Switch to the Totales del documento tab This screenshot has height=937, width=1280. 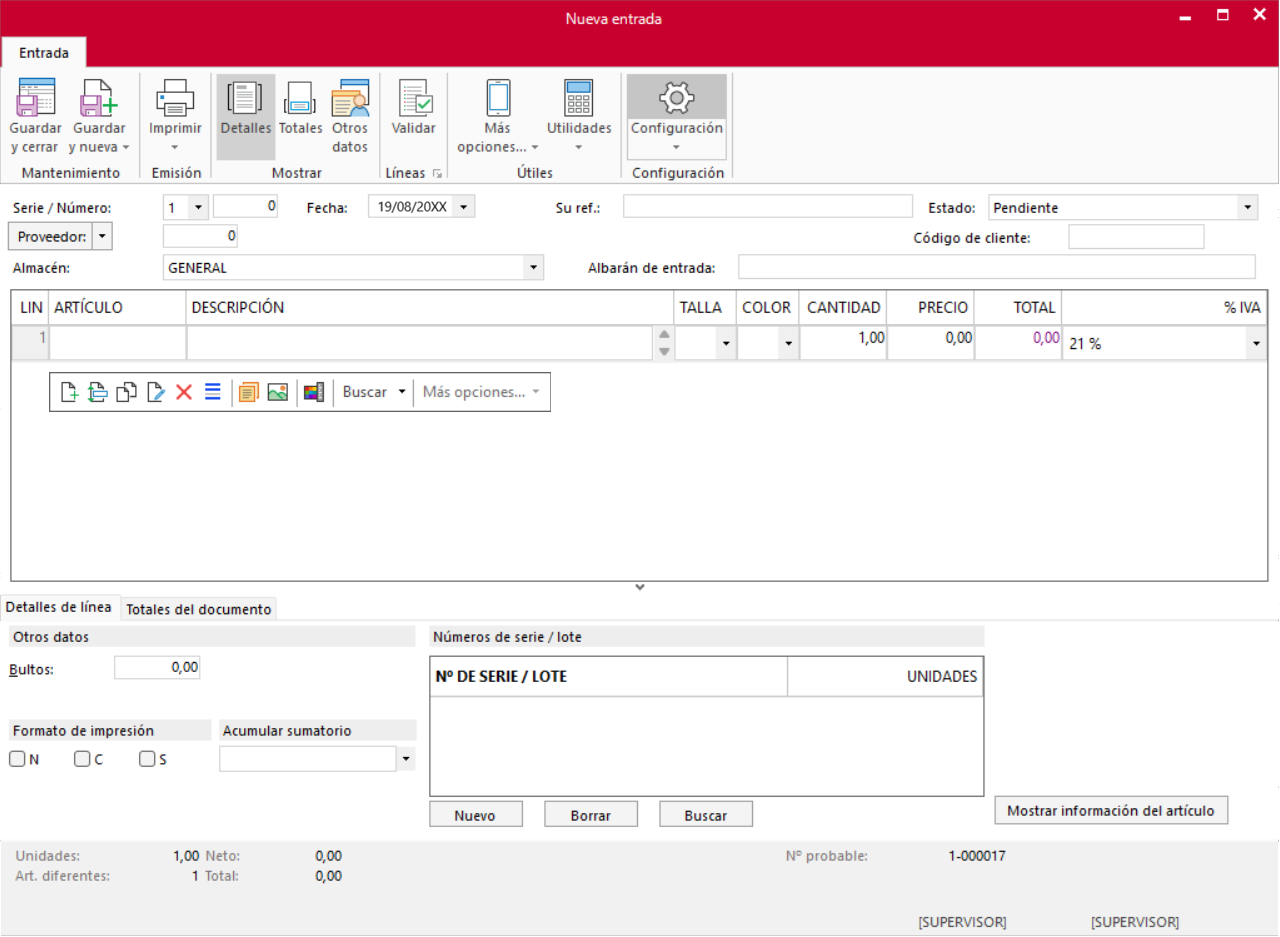click(199, 609)
